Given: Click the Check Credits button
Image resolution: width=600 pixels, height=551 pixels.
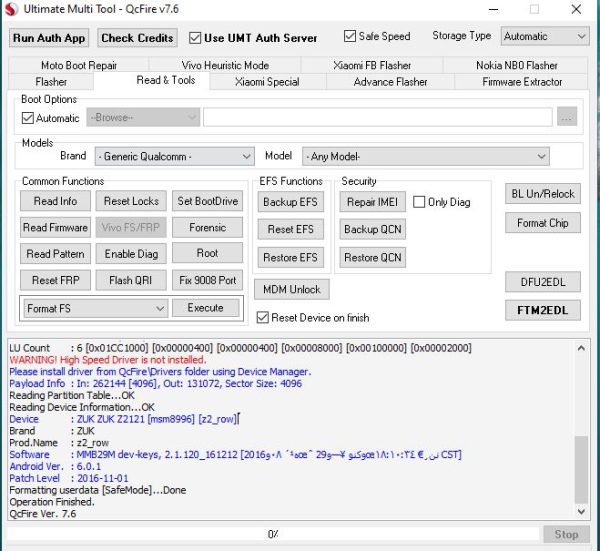Looking at the screenshot, I should [137, 38].
